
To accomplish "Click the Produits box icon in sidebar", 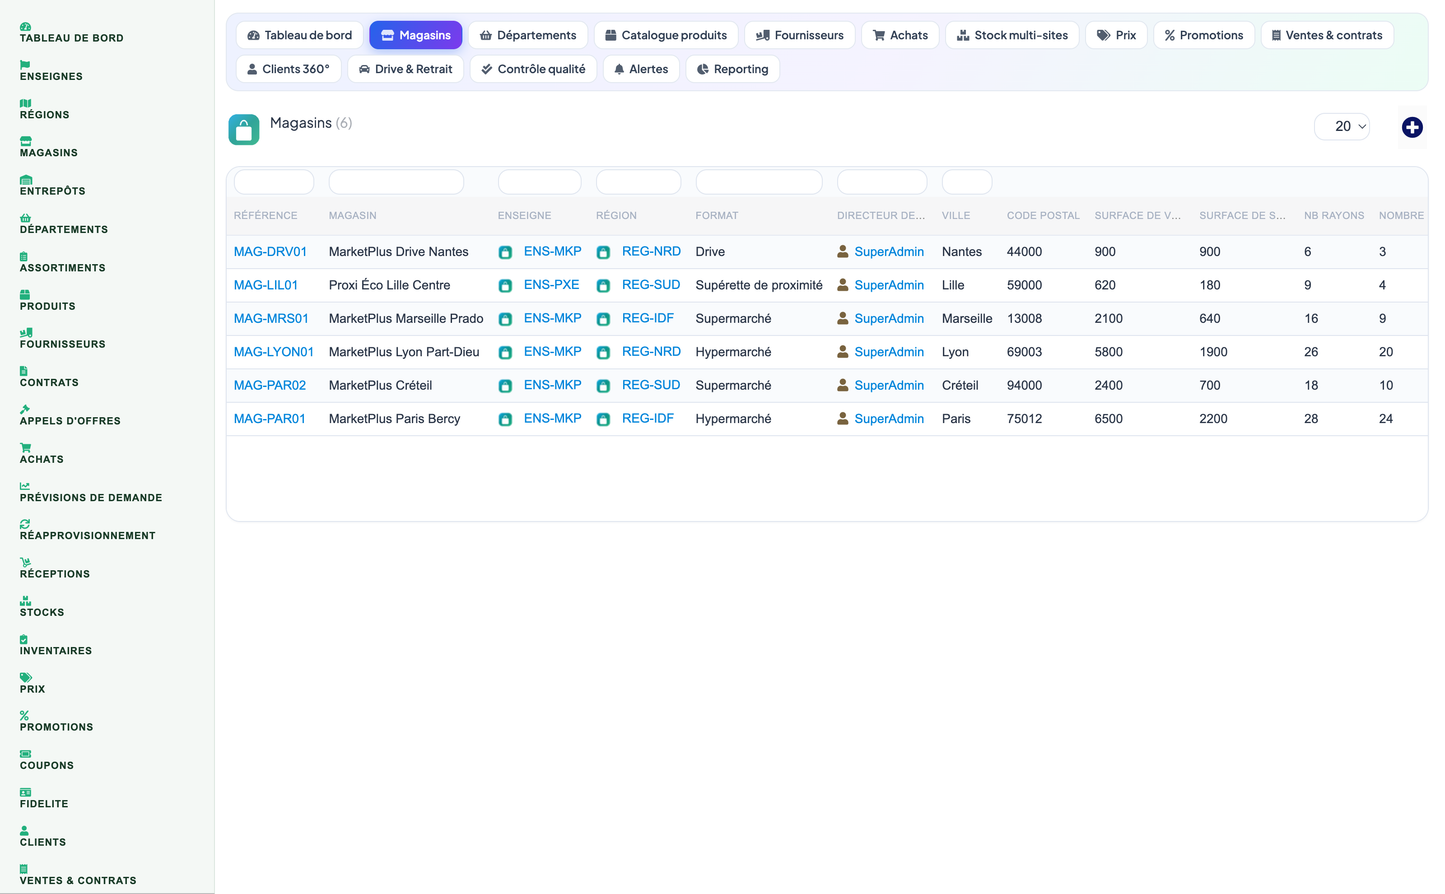I will pyautogui.click(x=25, y=295).
